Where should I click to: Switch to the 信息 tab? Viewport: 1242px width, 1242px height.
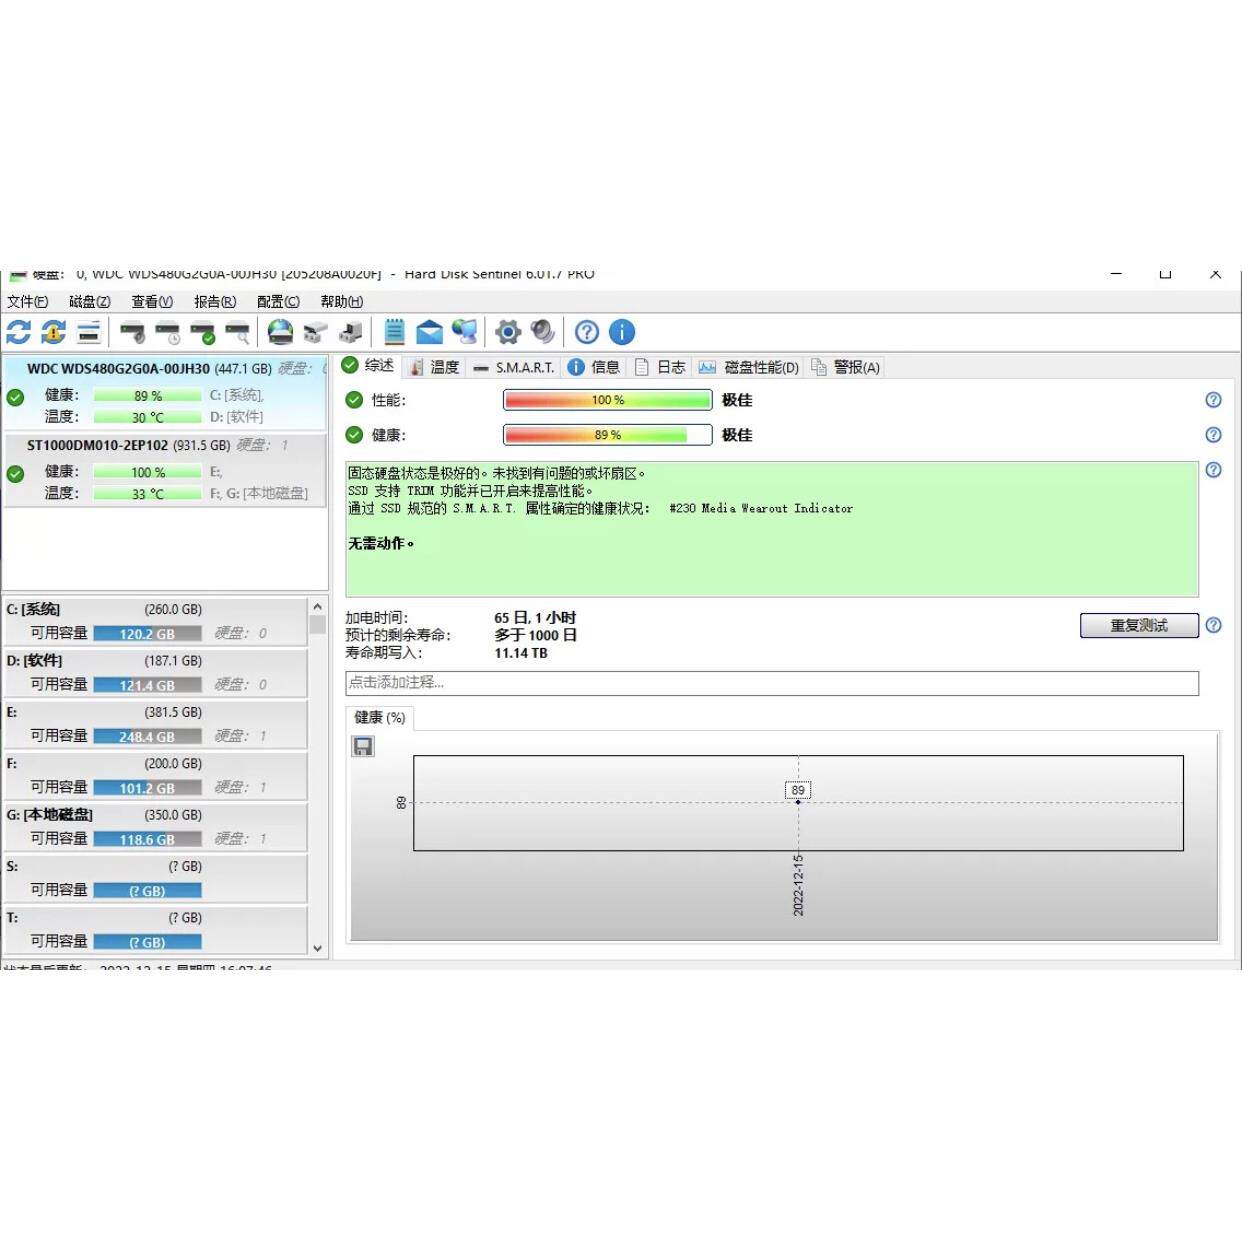coord(594,367)
